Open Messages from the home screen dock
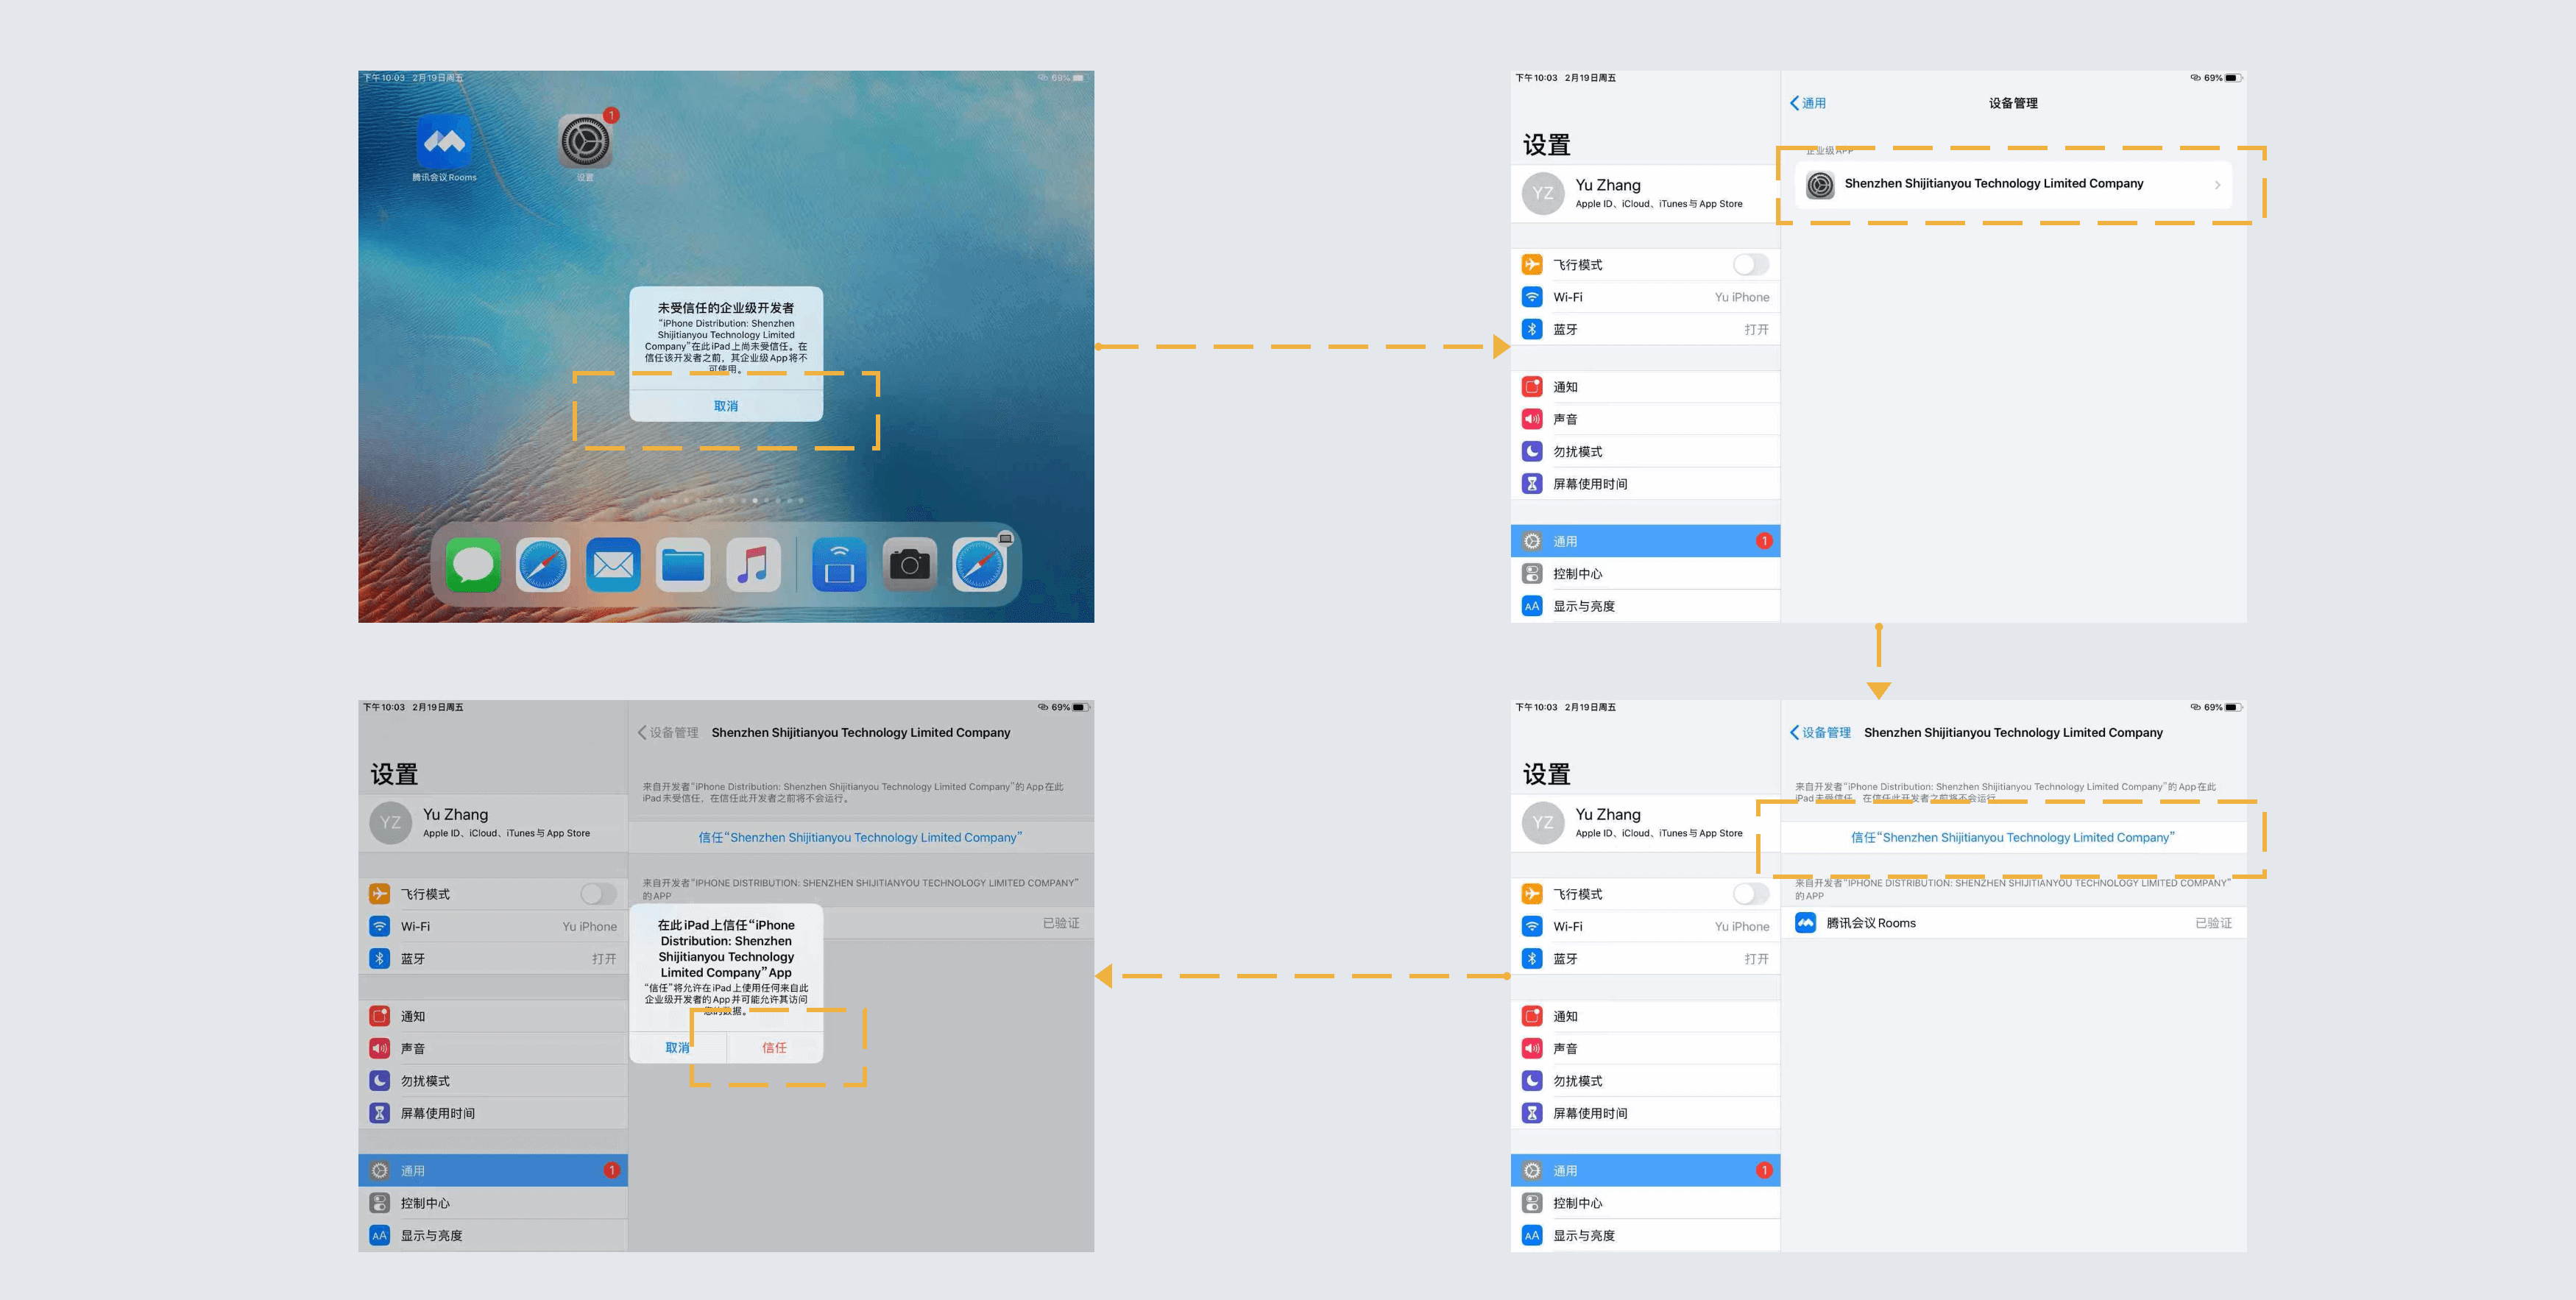Viewport: 2576px width, 1300px height. click(x=473, y=565)
